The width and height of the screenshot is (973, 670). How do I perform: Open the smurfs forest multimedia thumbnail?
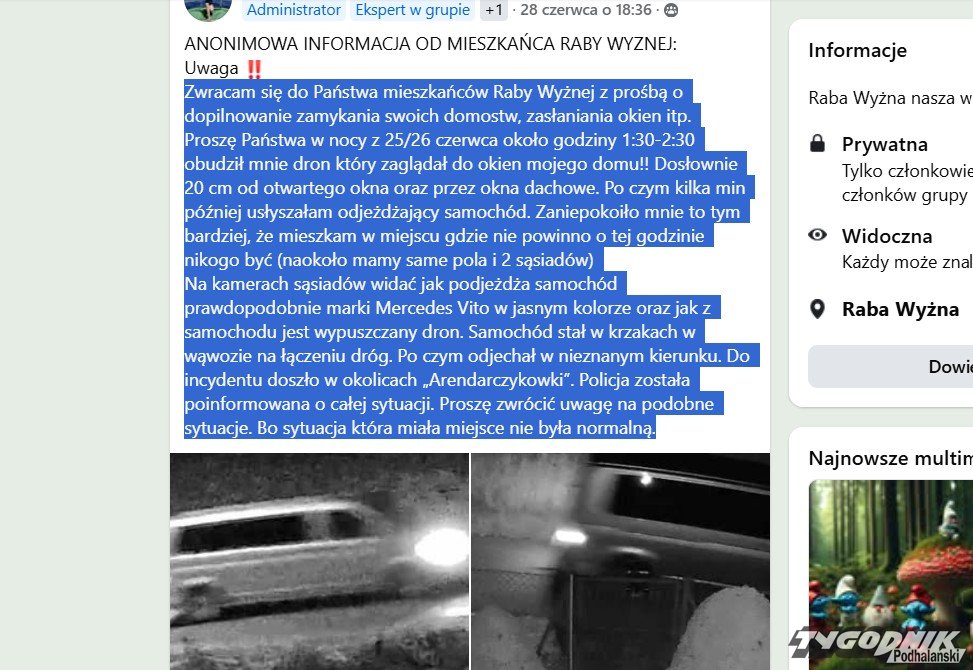point(891,574)
